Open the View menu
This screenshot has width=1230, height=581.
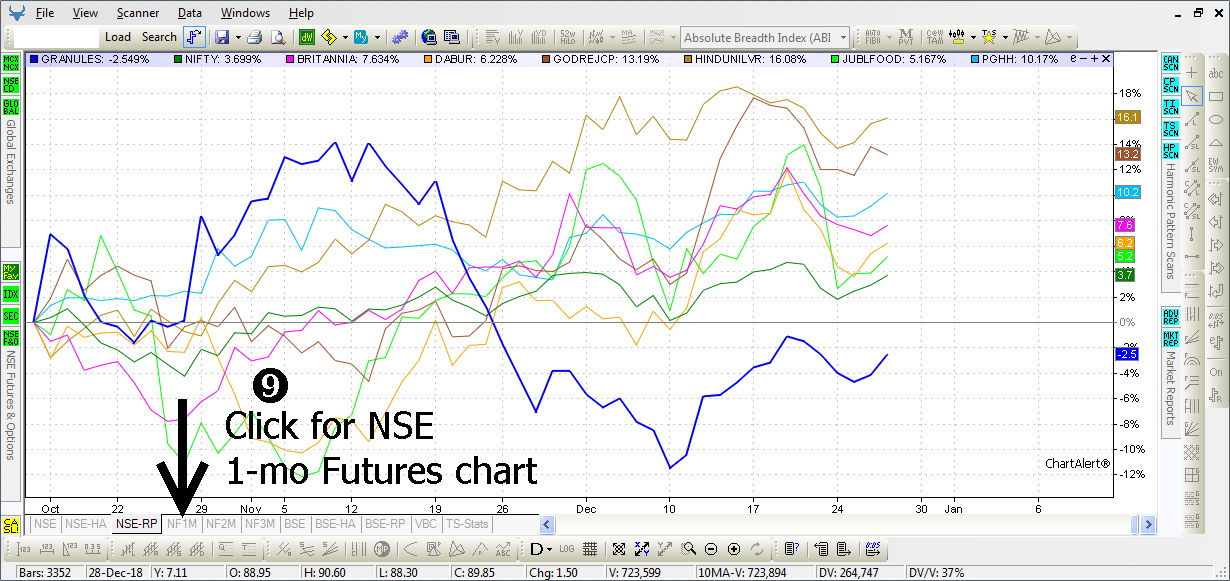pyautogui.click(x=86, y=13)
